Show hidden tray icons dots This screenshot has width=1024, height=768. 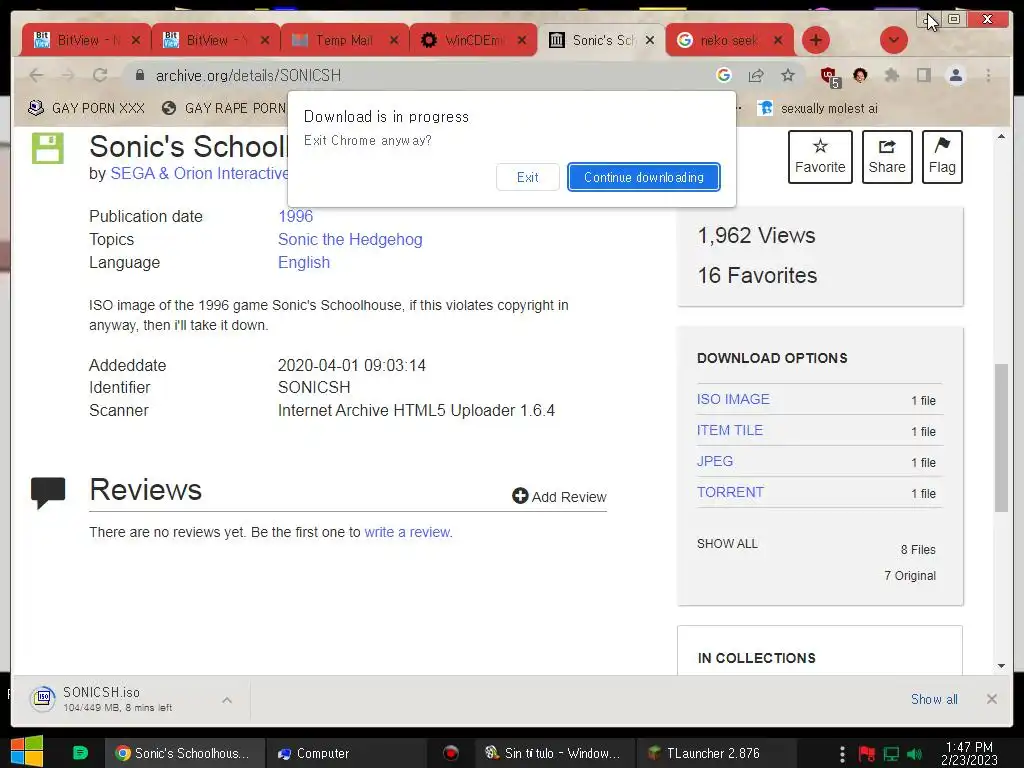842,754
